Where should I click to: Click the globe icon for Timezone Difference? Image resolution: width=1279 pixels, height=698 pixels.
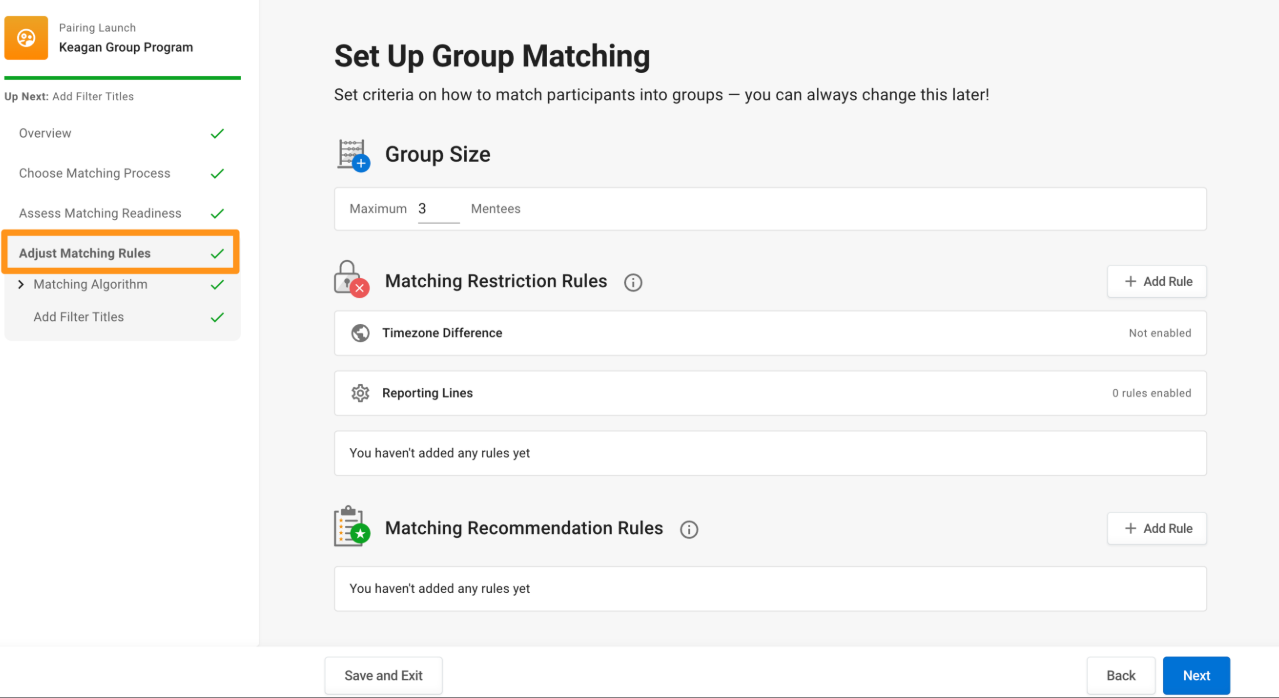(x=361, y=333)
